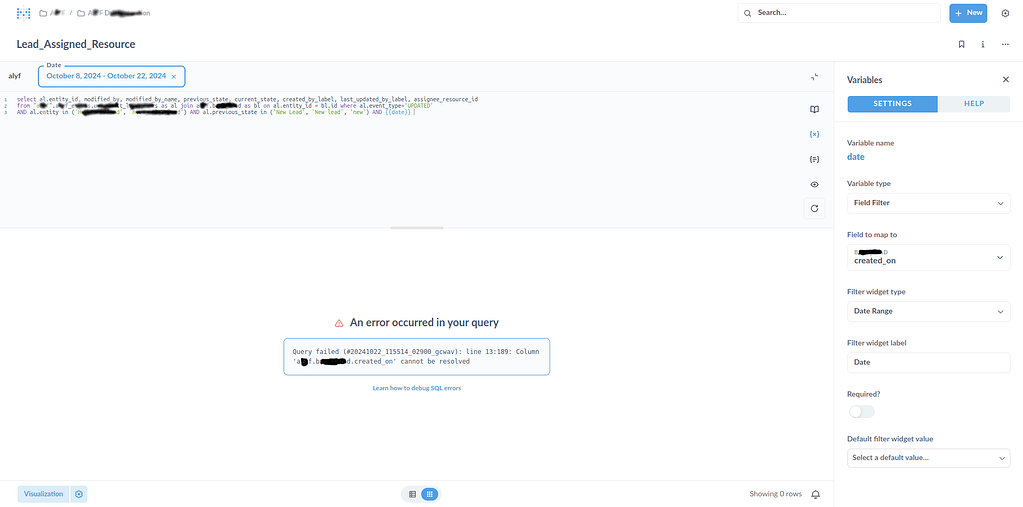
Task: Click the + New button
Action: click(x=968, y=13)
